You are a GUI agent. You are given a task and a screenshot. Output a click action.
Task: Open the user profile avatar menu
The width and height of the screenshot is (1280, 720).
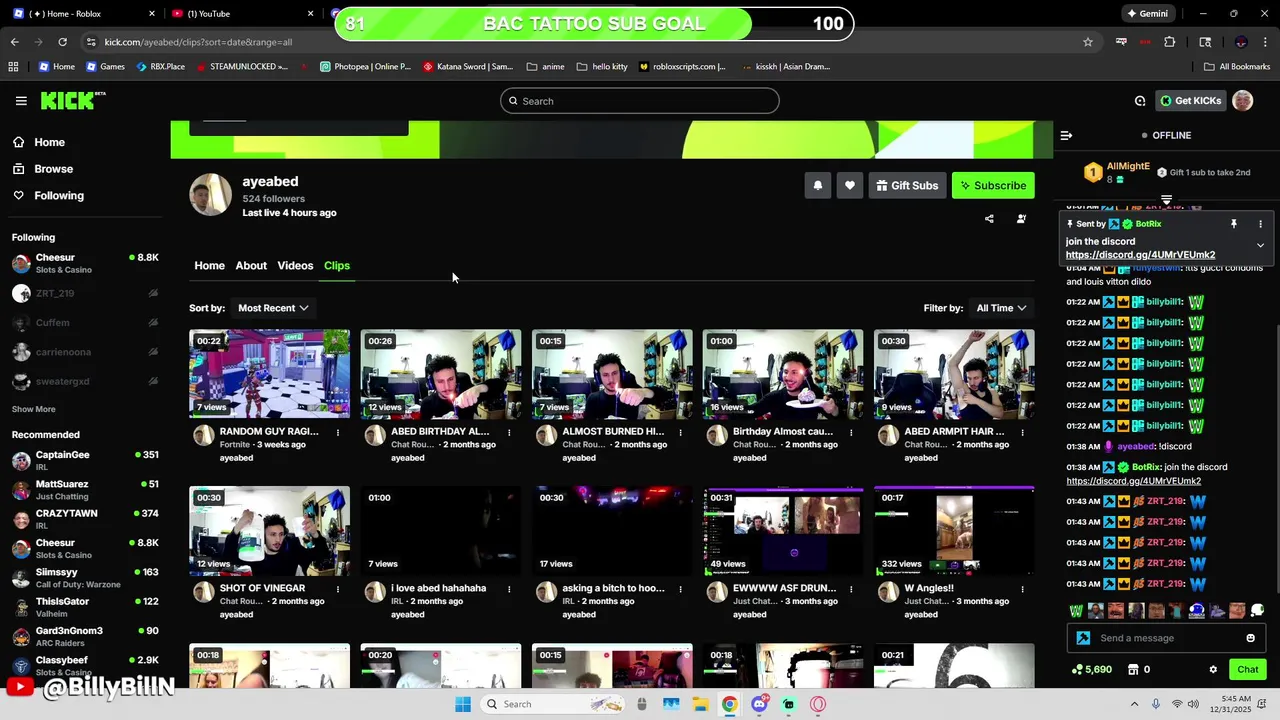point(1243,101)
